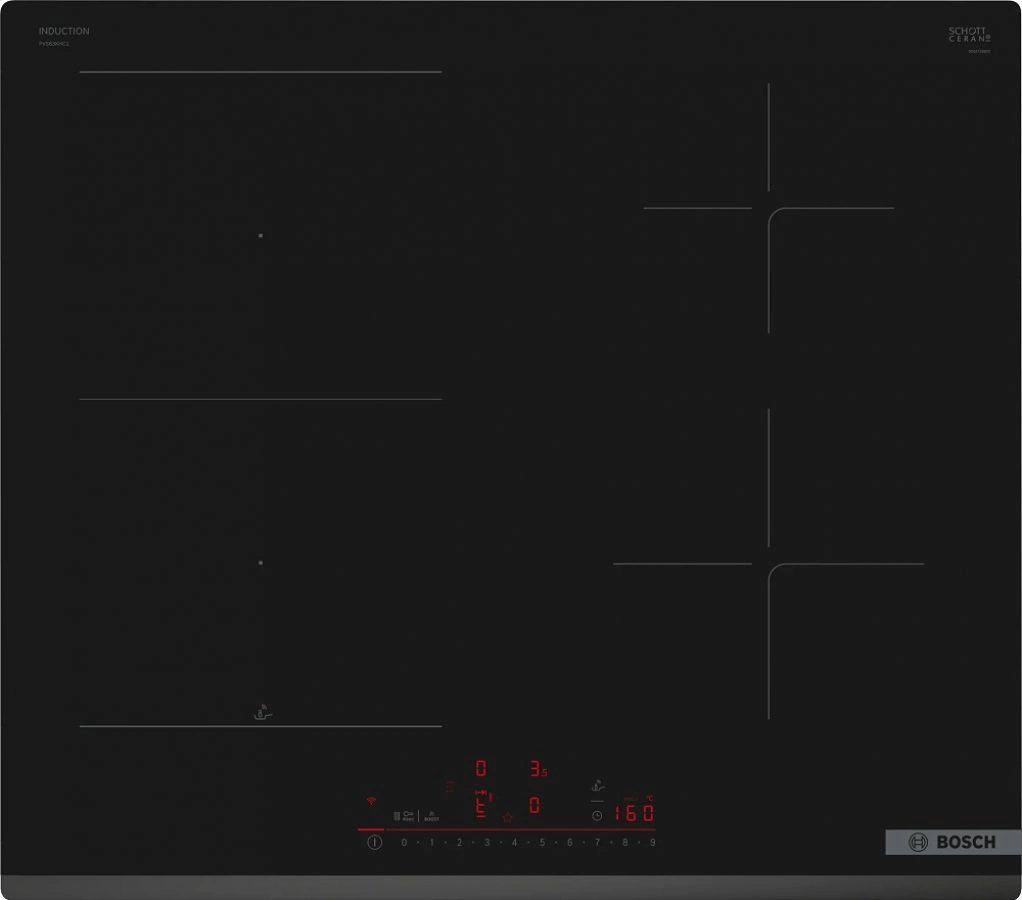Tap the pan symbol on the flex zone
1022x900 pixels.
tap(262, 712)
